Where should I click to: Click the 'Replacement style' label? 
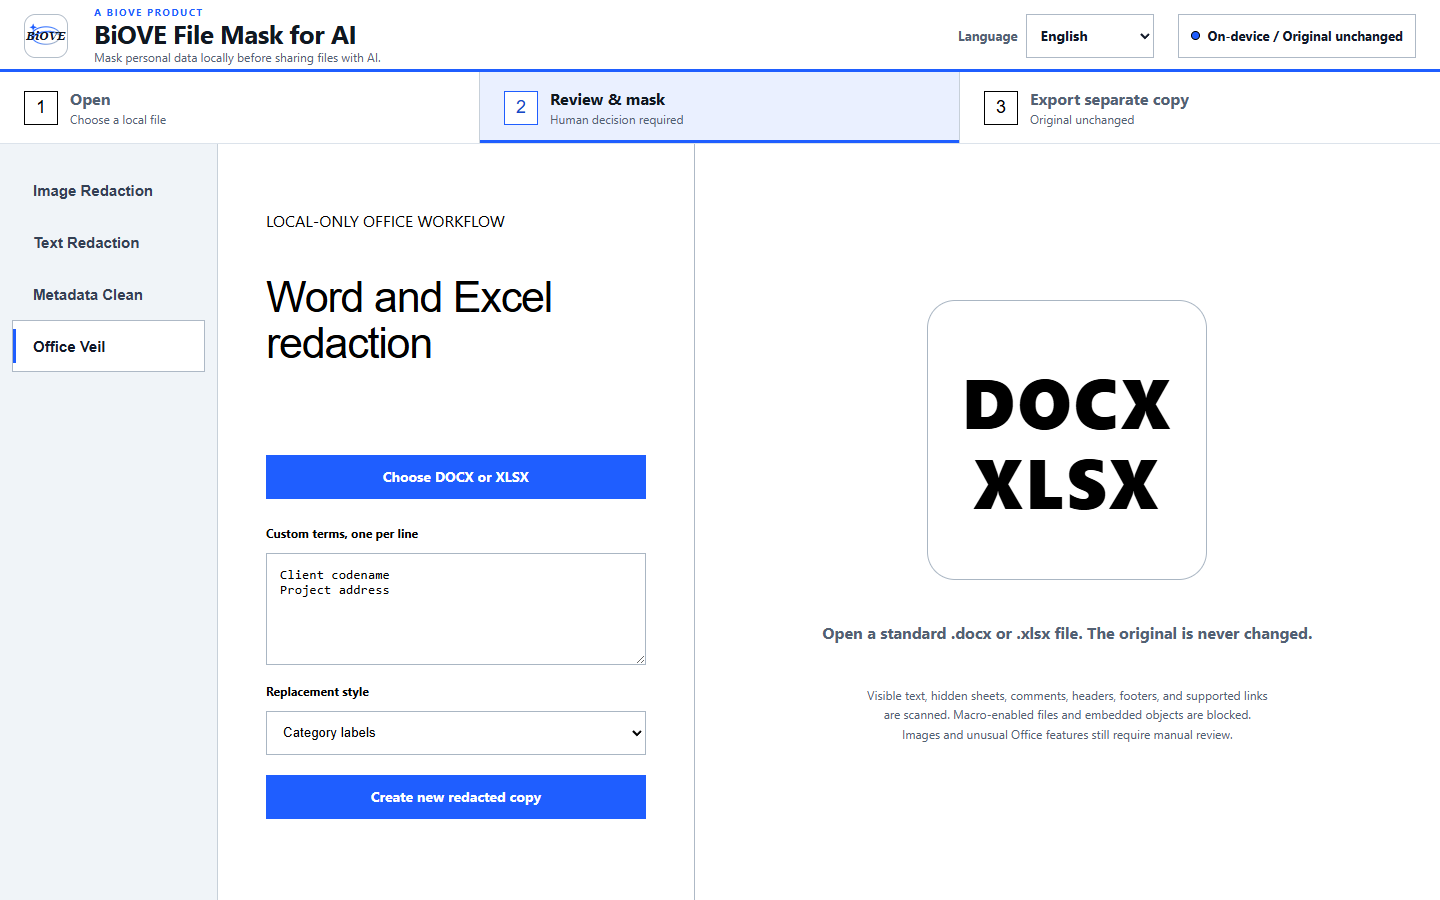(317, 692)
